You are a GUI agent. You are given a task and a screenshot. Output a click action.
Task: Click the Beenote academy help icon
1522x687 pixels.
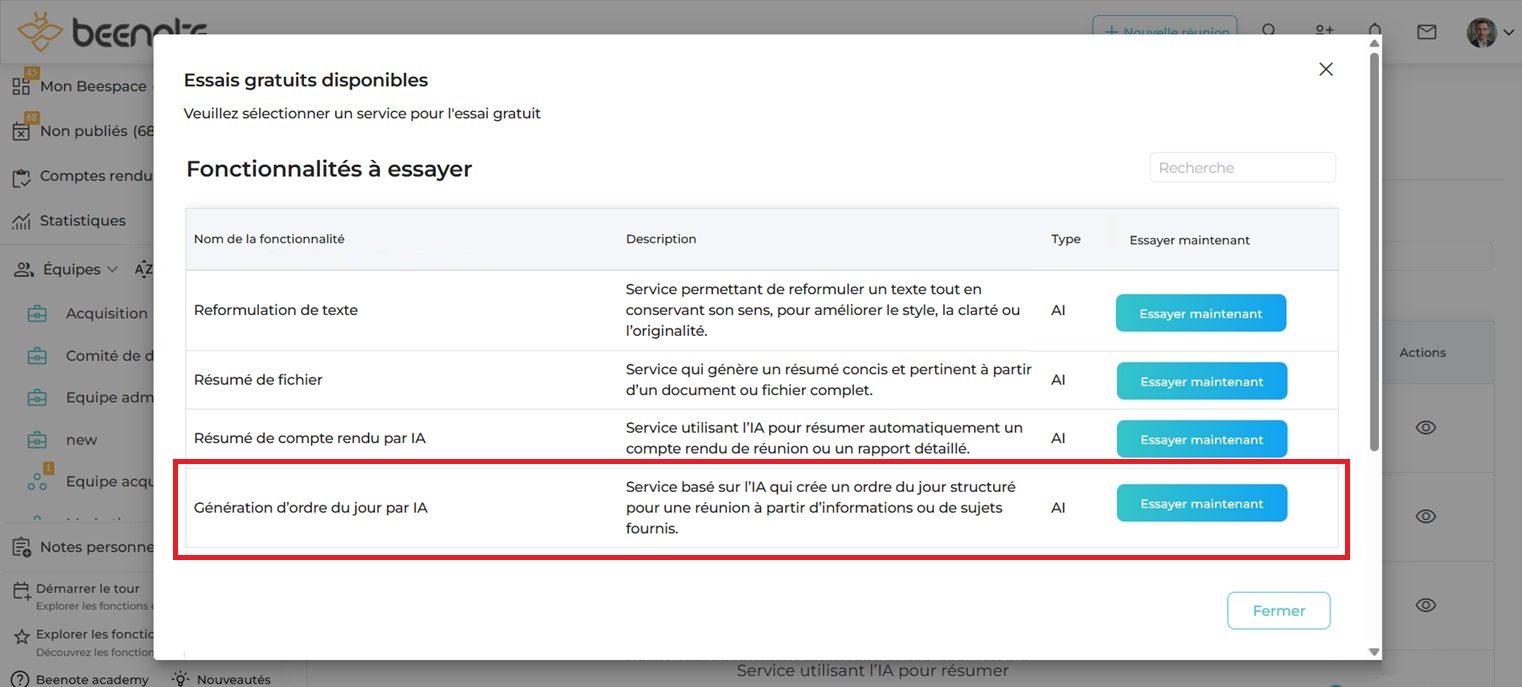point(18,679)
